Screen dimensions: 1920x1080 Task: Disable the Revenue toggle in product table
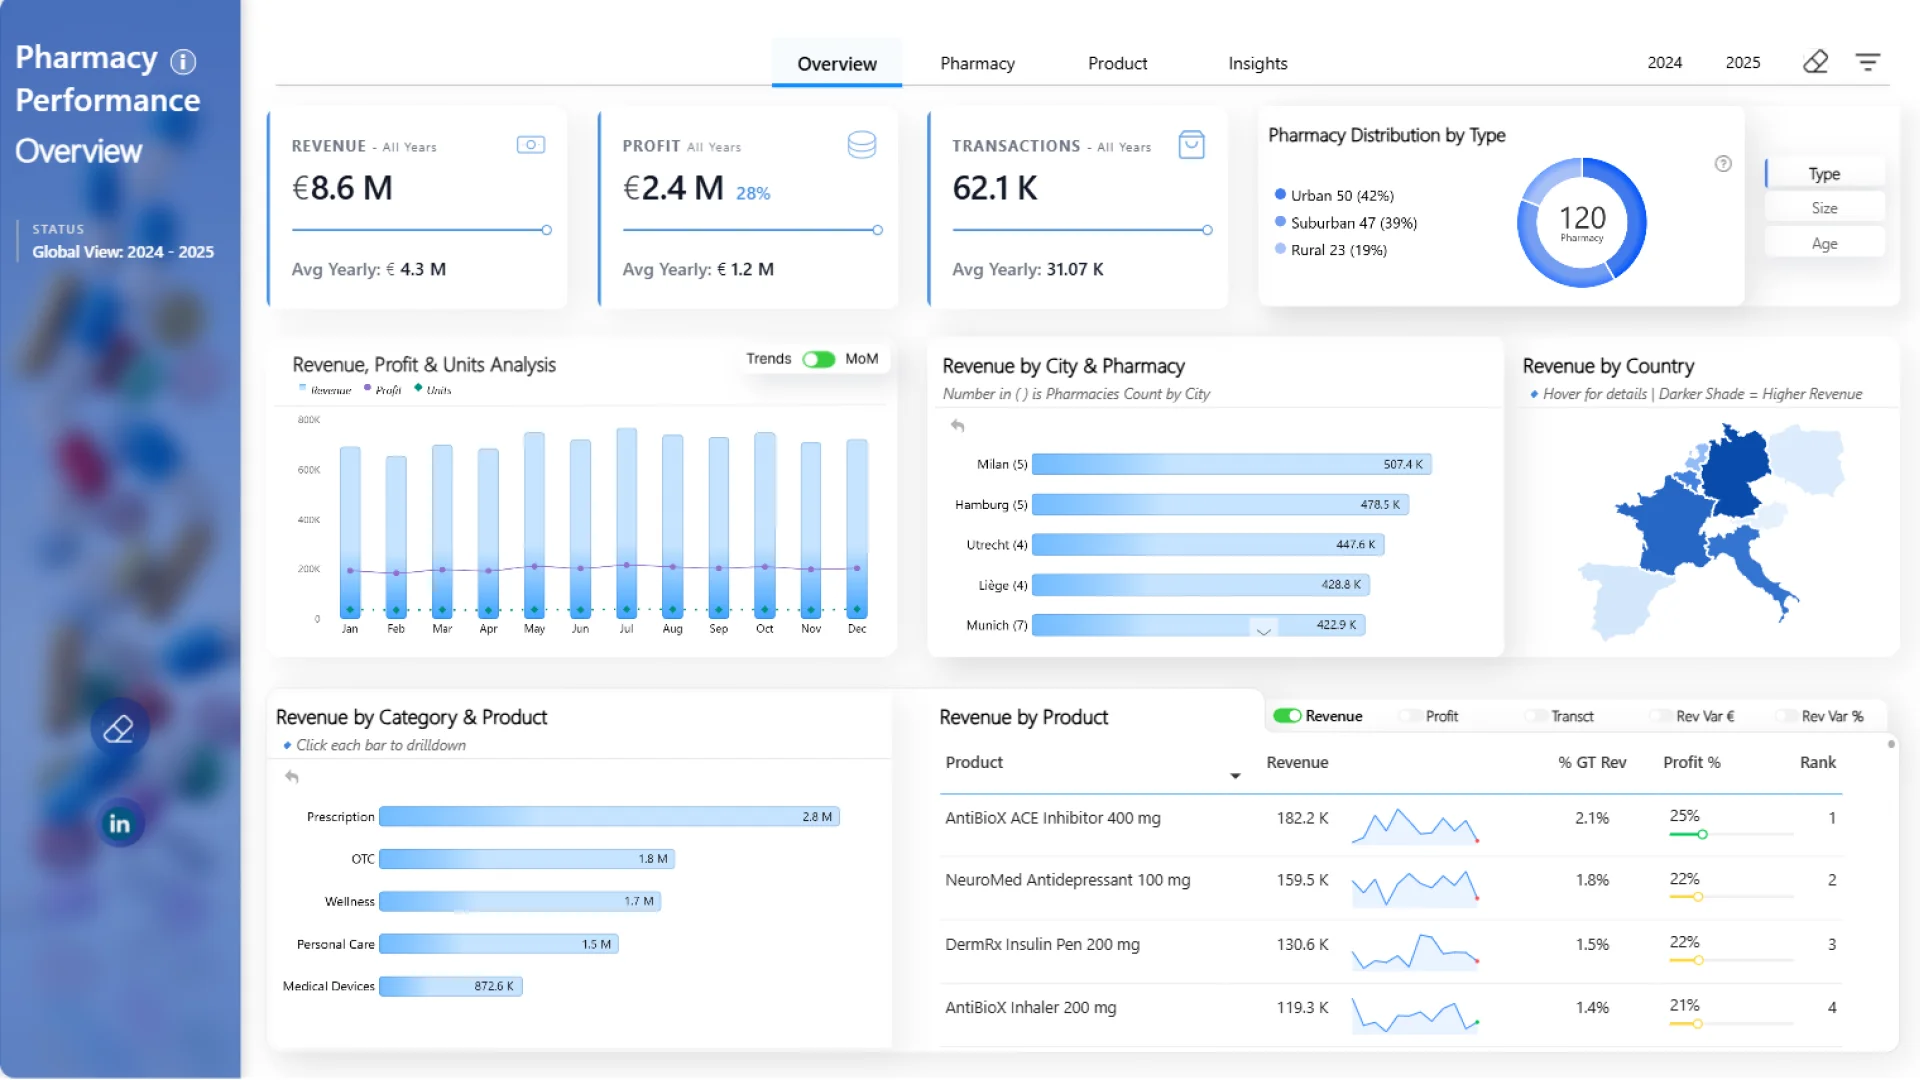coord(1286,716)
